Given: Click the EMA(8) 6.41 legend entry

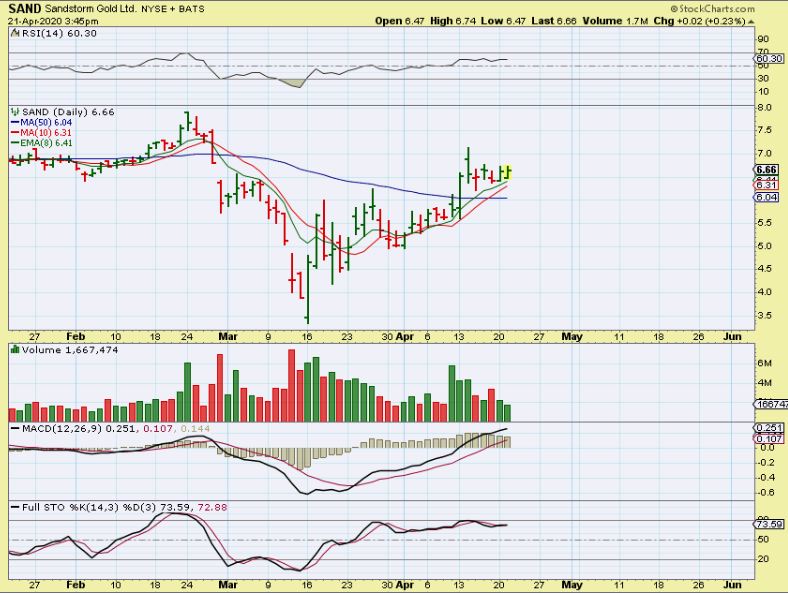Looking at the screenshot, I should pyautogui.click(x=41, y=143).
